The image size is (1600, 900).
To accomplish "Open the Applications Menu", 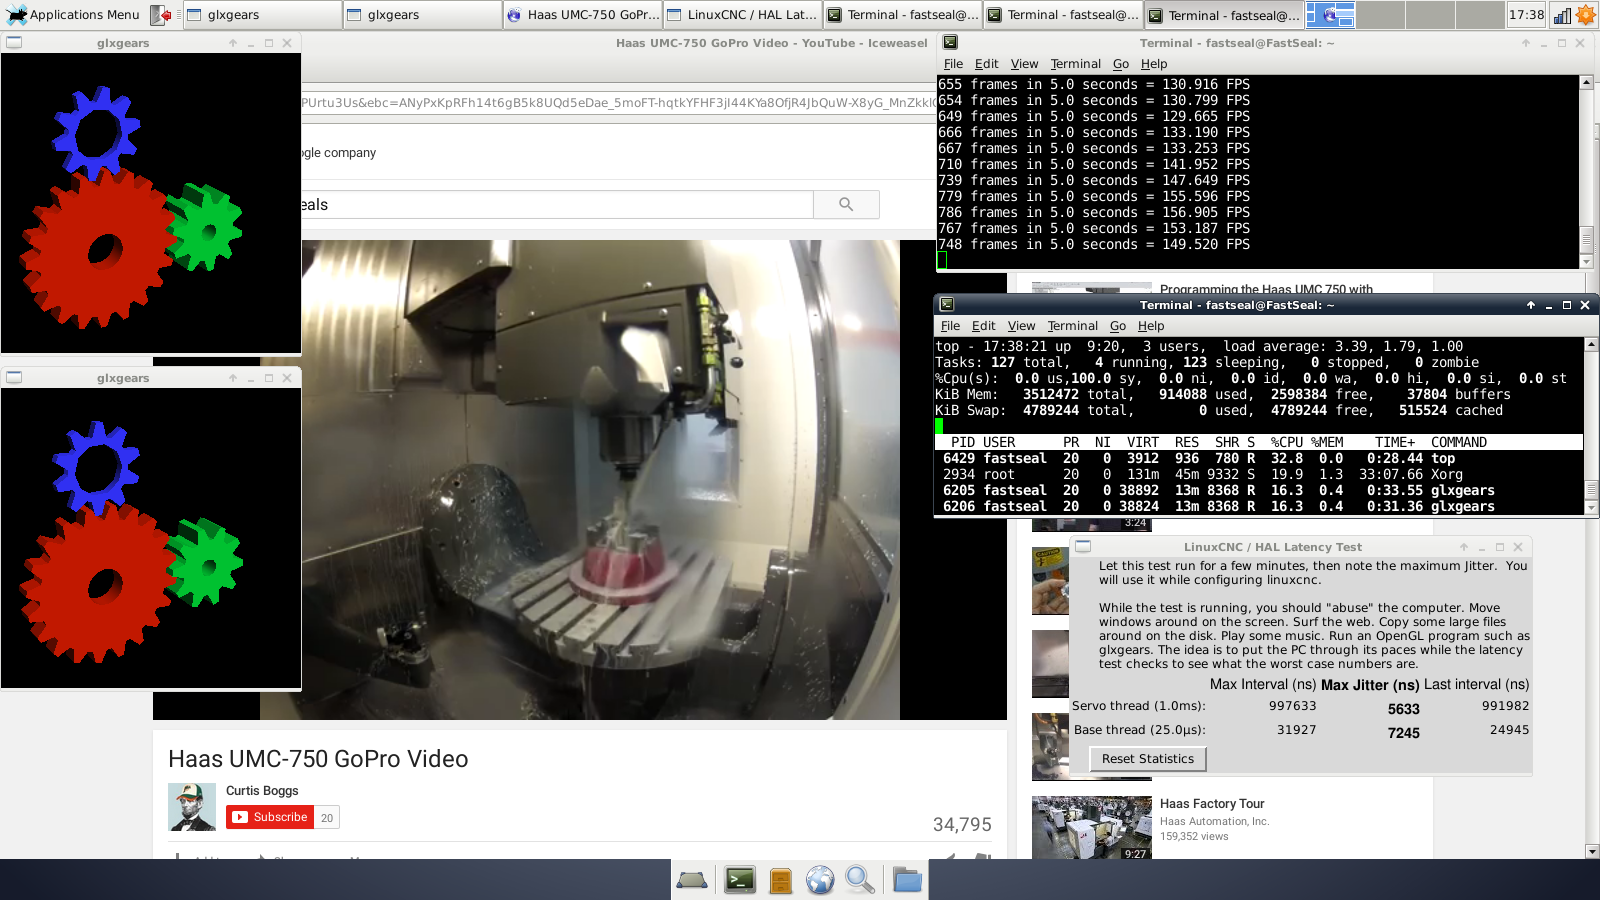I will (72, 15).
